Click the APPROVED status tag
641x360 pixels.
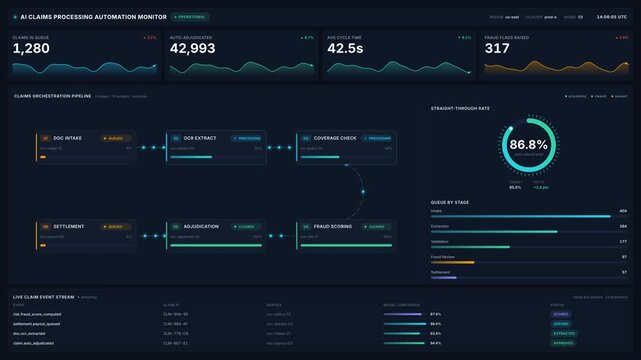pyautogui.click(x=563, y=343)
